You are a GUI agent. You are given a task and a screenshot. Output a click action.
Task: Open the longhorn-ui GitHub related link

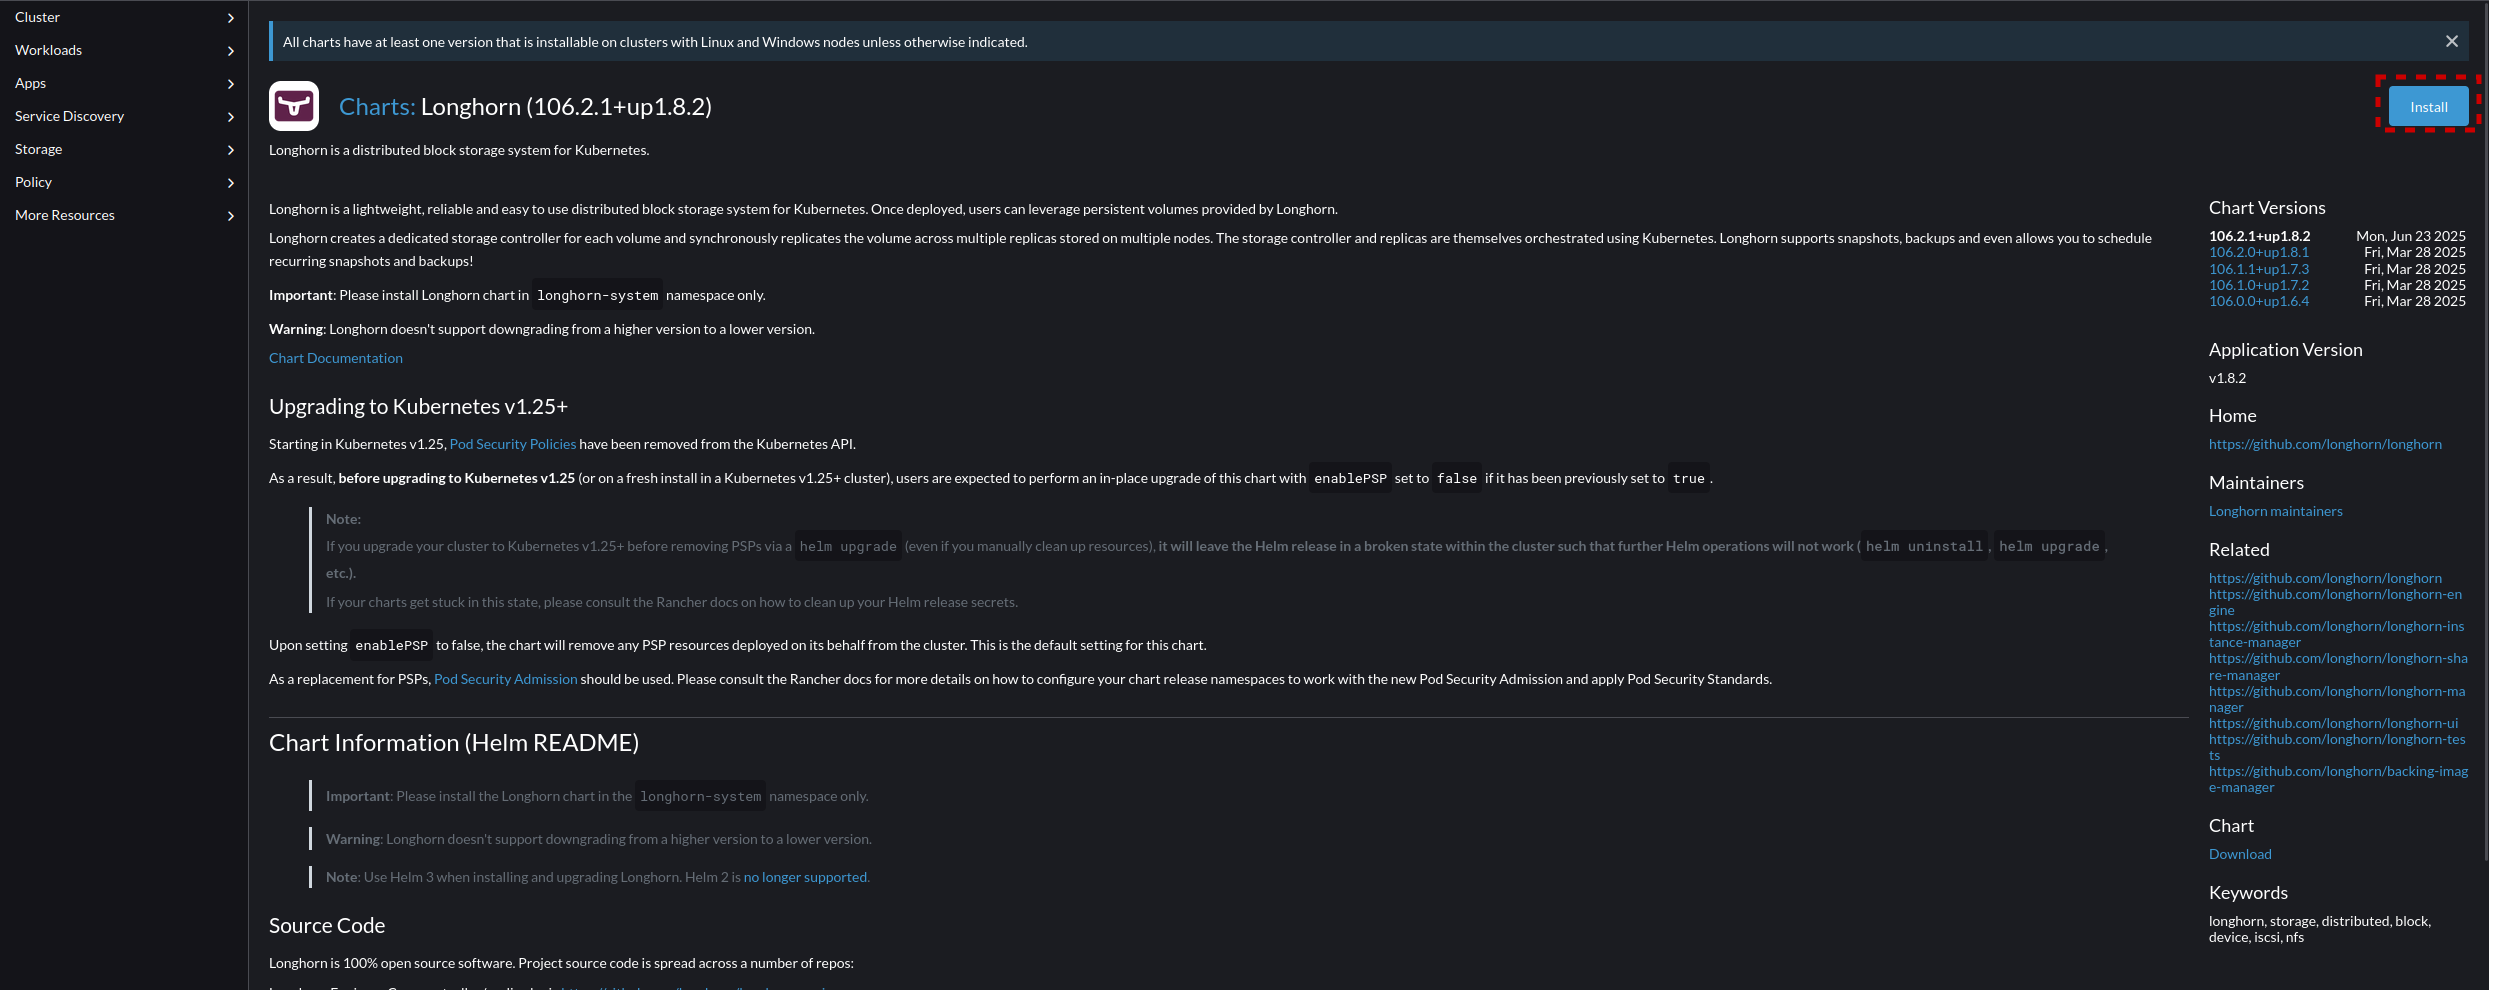click(2333, 723)
